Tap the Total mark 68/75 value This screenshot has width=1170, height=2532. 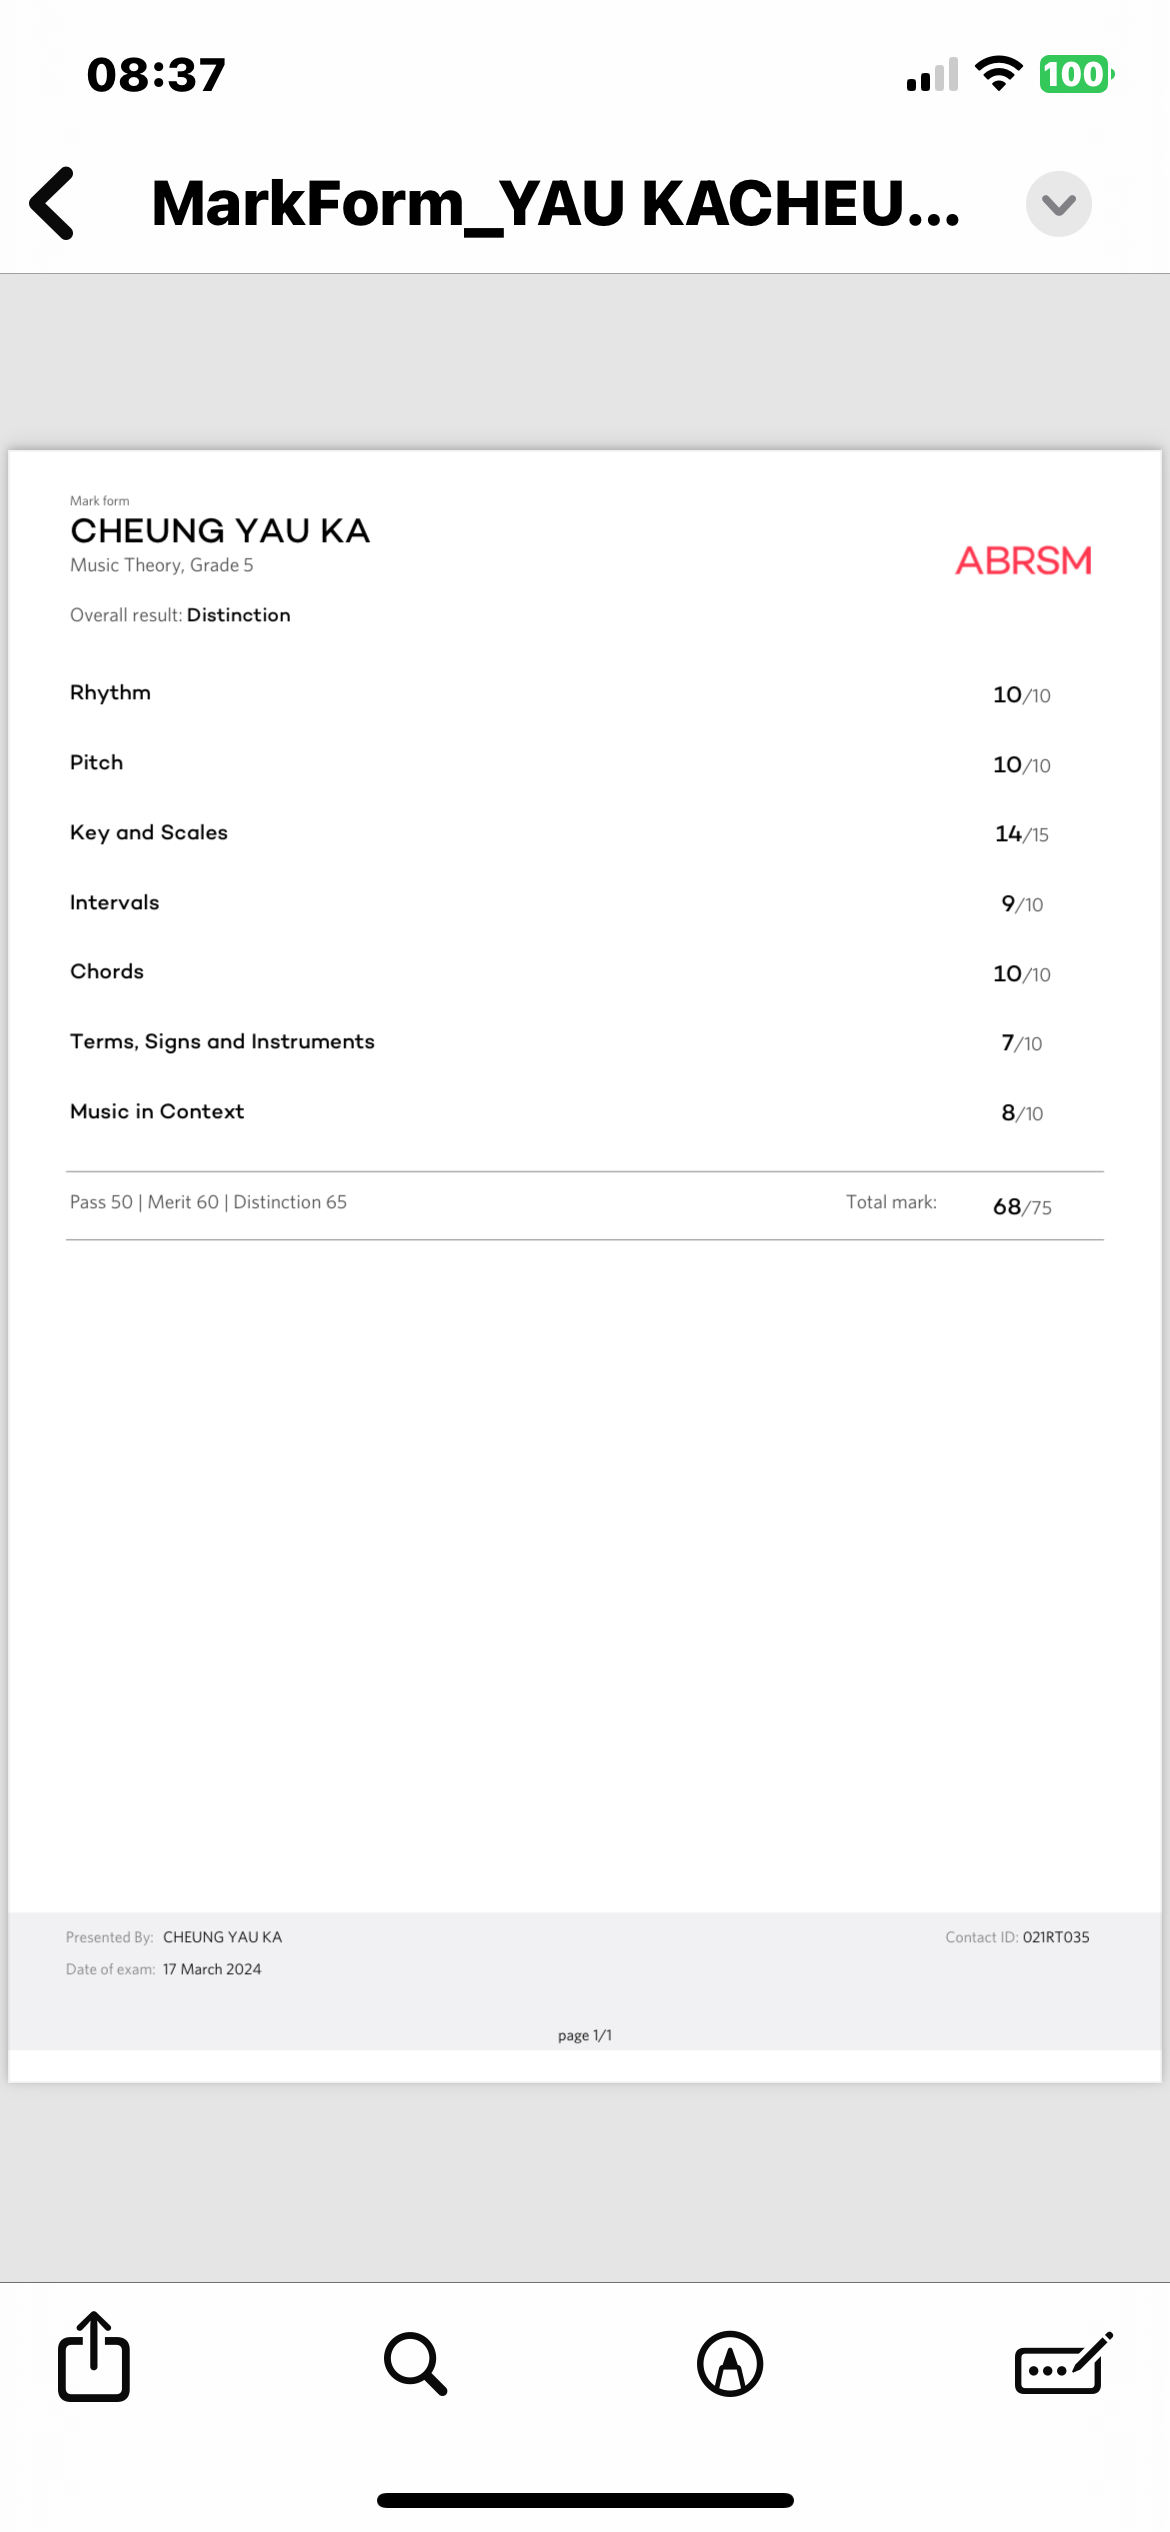(x=1021, y=1207)
